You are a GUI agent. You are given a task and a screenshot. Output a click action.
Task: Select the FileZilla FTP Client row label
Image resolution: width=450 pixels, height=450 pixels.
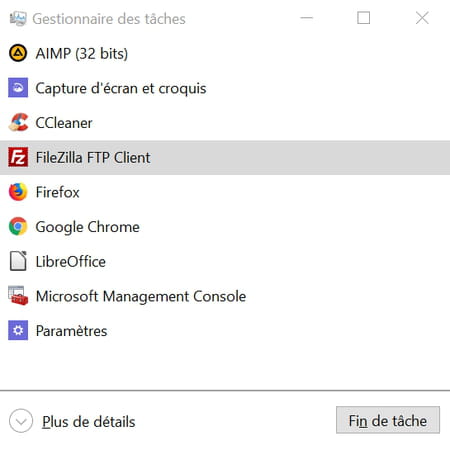pyautogui.click(x=93, y=157)
